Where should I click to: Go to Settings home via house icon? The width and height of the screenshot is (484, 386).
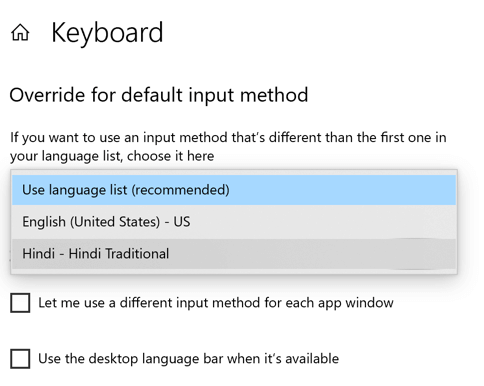20,32
